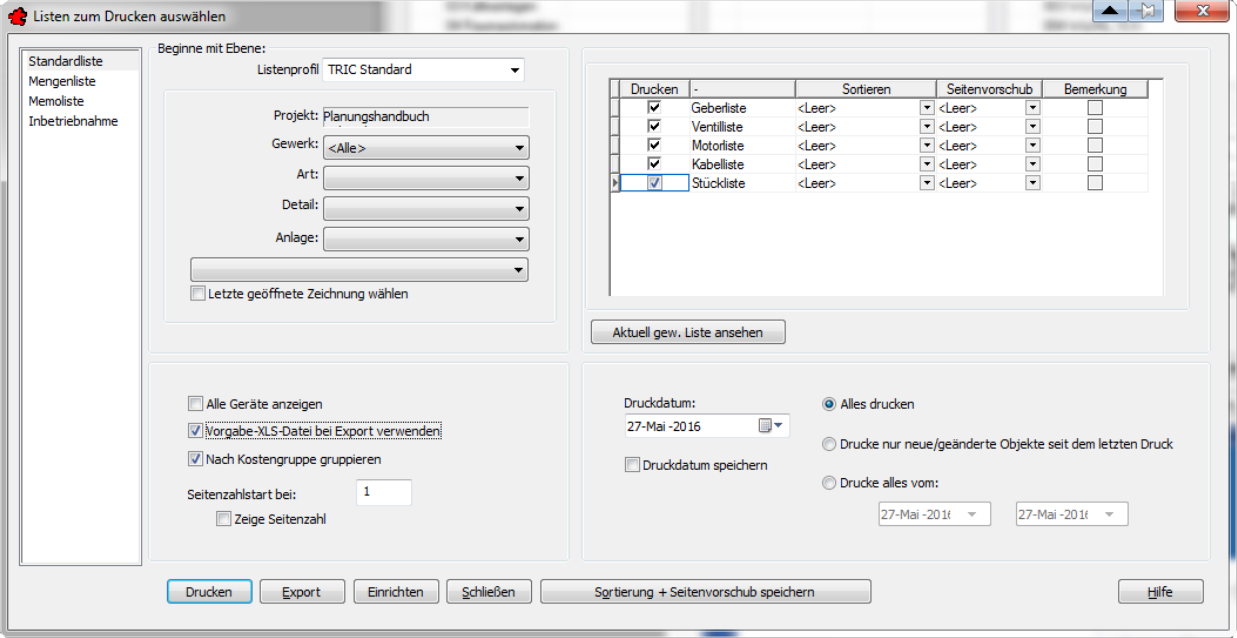Enable Zeige Seitenzahl checkbox

click(x=223, y=519)
